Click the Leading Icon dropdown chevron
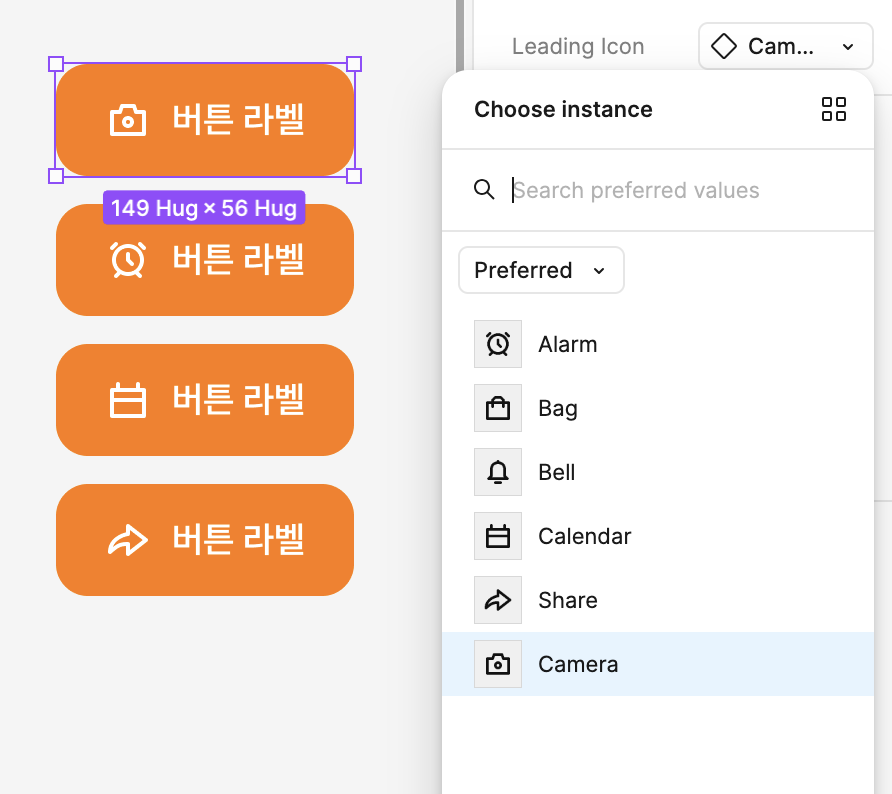Image resolution: width=892 pixels, height=794 pixels. pos(848,47)
